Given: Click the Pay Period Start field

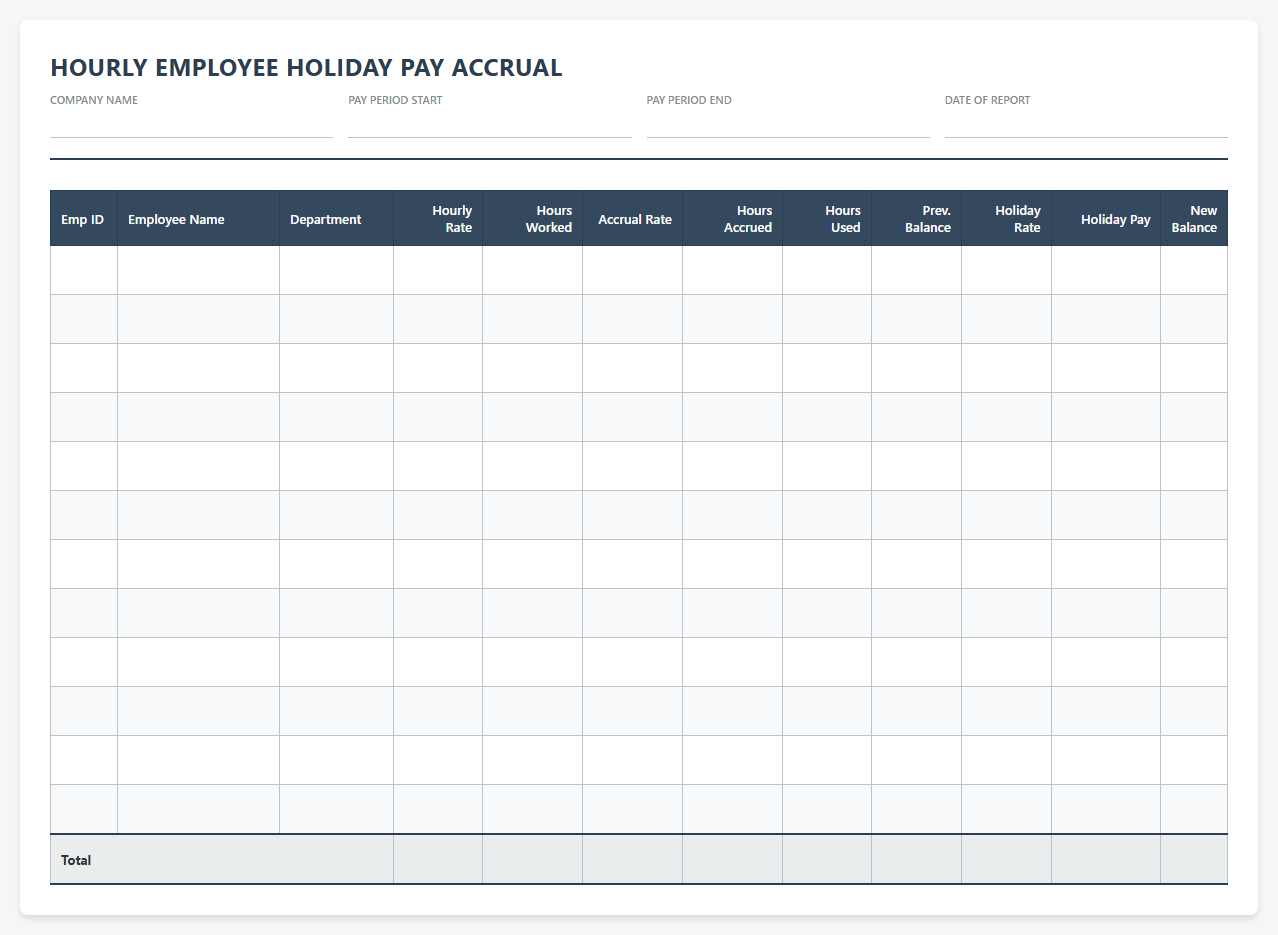Looking at the screenshot, I should (490, 125).
